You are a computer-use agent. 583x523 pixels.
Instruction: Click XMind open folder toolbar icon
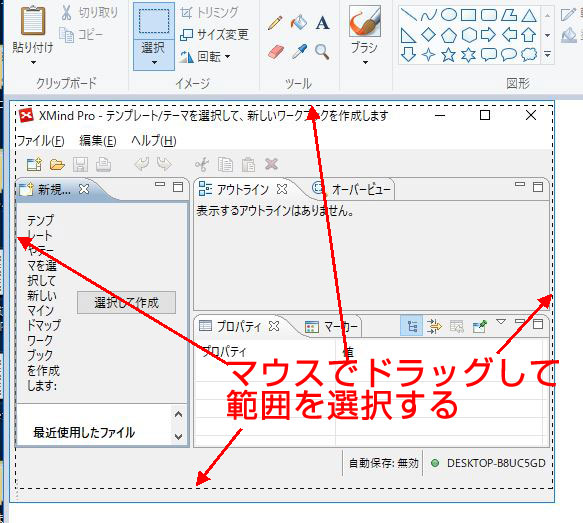(57, 164)
